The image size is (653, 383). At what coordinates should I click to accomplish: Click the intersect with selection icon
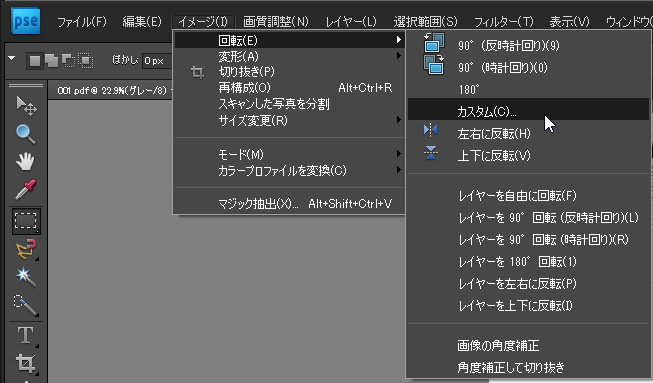point(85,61)
